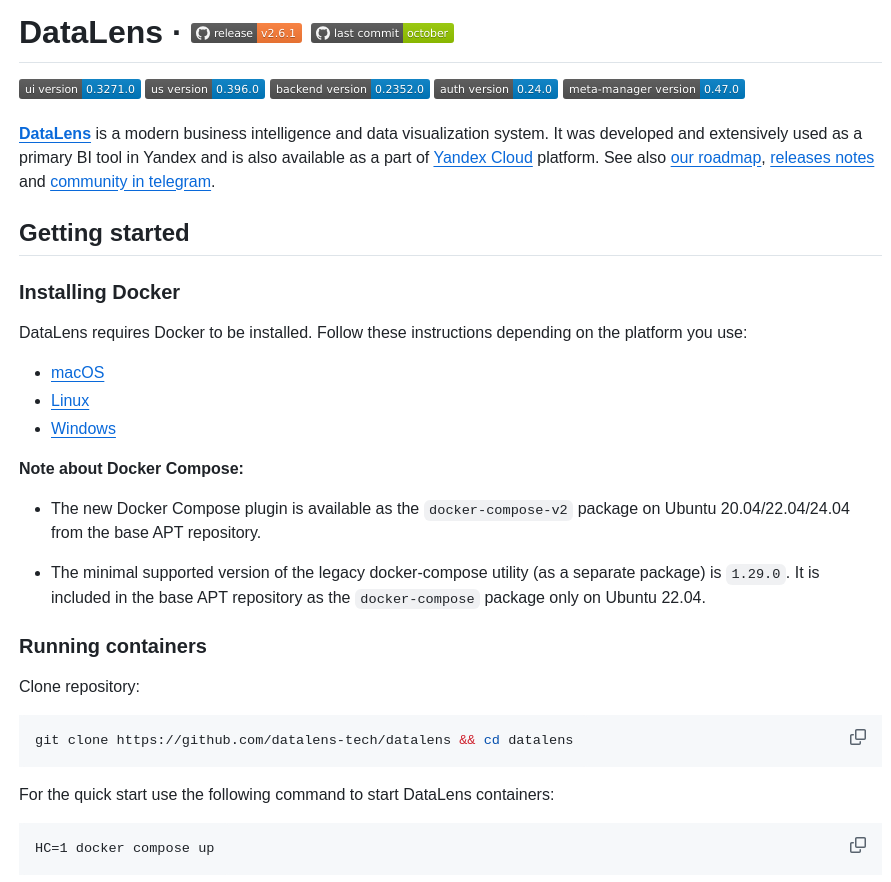Copy the docker compose command
The width and height of the screenshot is (891, 882).
pyautogui.click(x=857, y=844)
